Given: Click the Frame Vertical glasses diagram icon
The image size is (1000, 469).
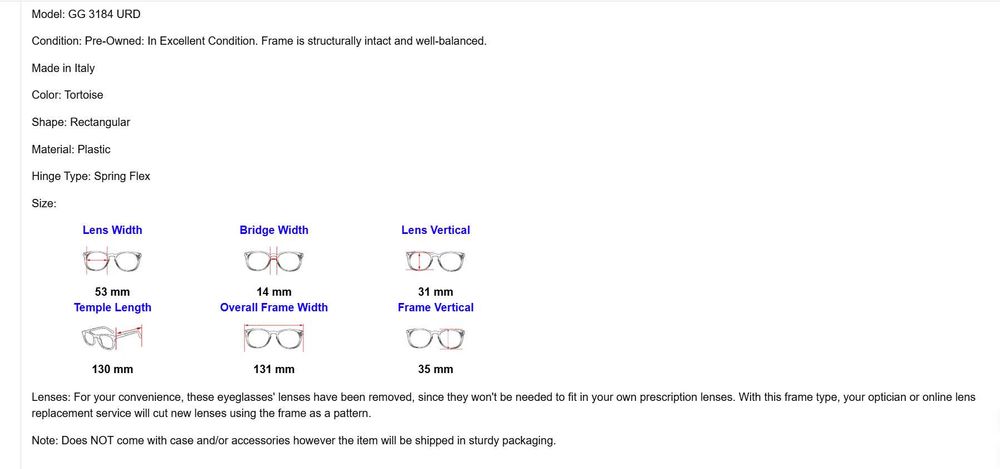Looking at the screenshot, I should click(436, 338).
